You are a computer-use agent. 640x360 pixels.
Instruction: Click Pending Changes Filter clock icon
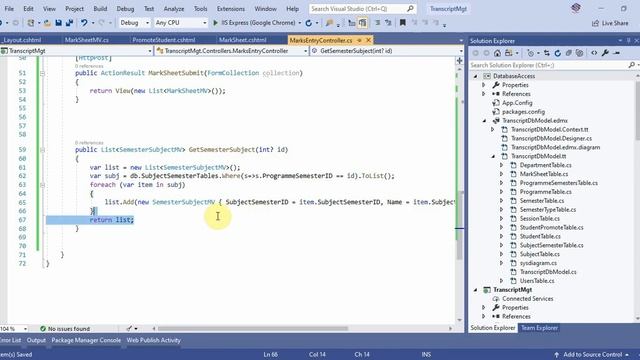coord(530,53)
